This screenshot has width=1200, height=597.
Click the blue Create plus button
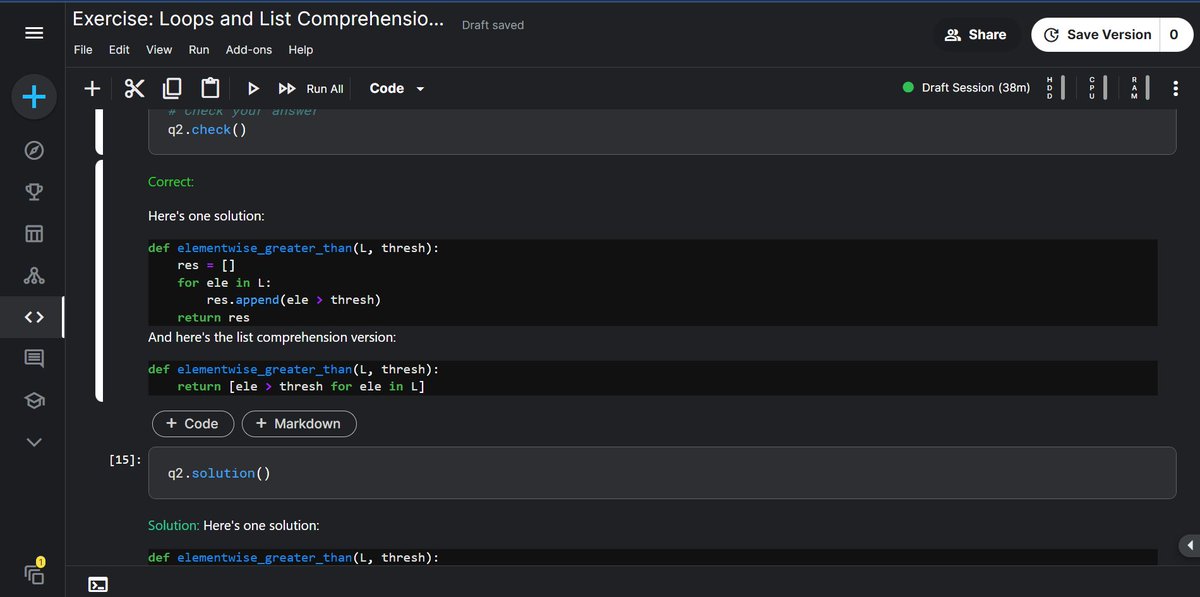click(x=33, y=97)
